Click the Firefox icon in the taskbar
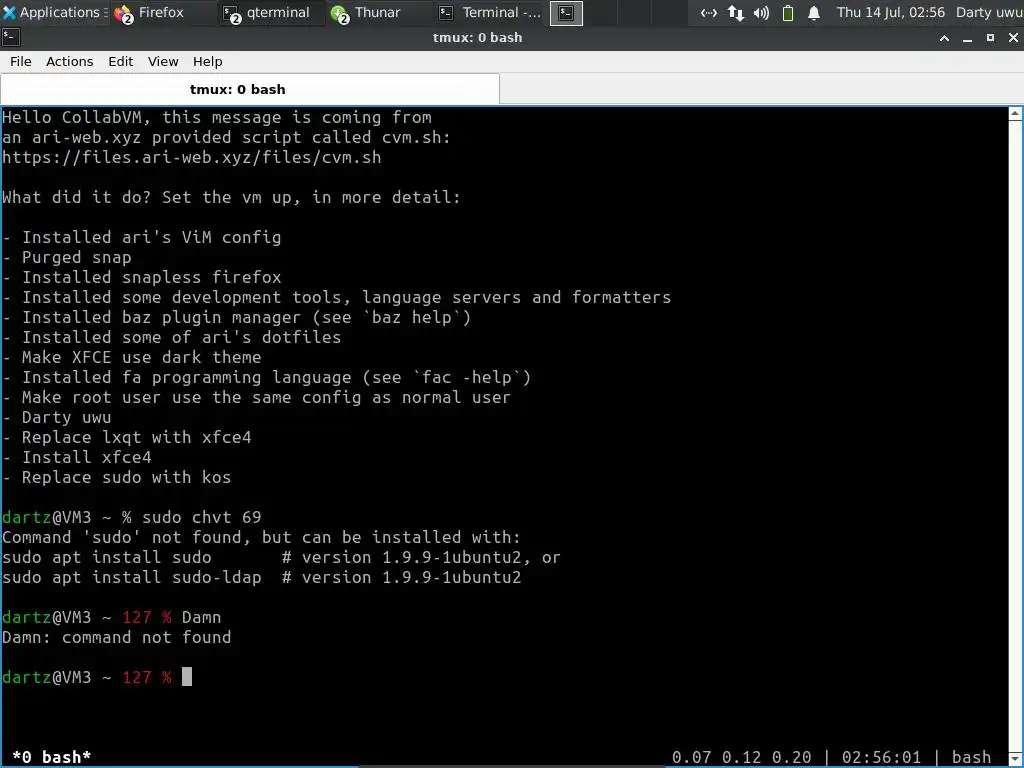Image resolution: width=1024 pixels, height=768 pixels. click(x=123, y=13)
